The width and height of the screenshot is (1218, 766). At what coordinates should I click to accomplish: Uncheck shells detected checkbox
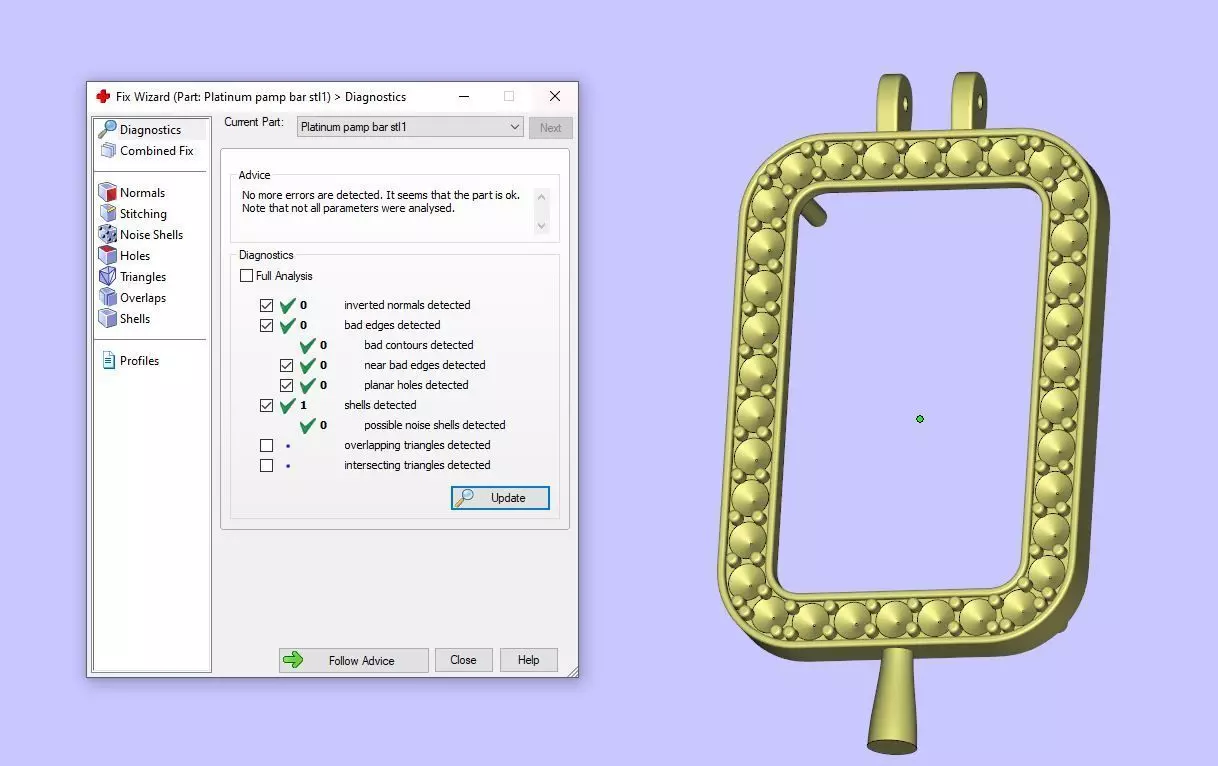[x=266, y=405]
